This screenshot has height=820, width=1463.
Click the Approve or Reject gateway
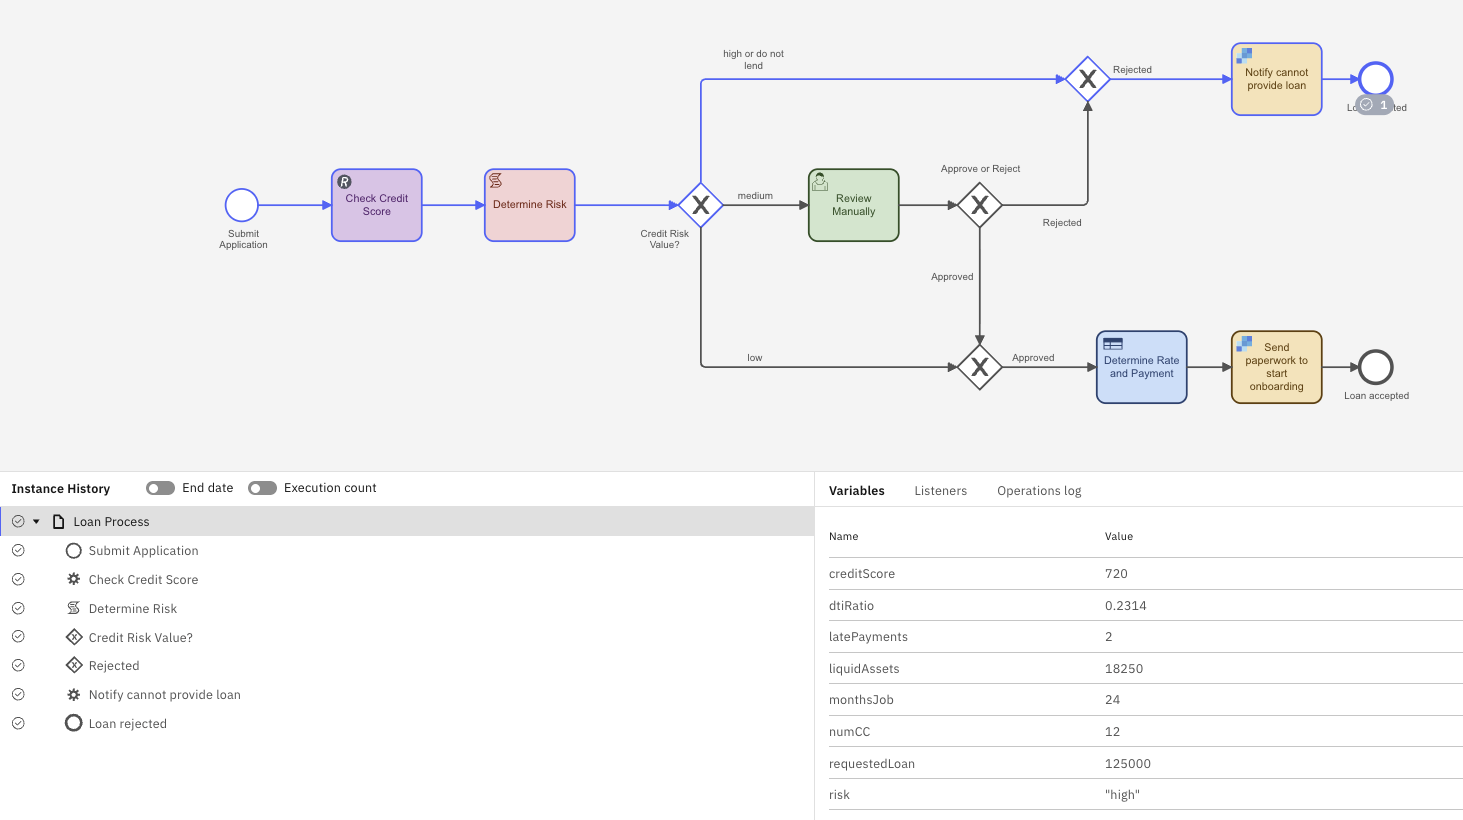[979, 205]
